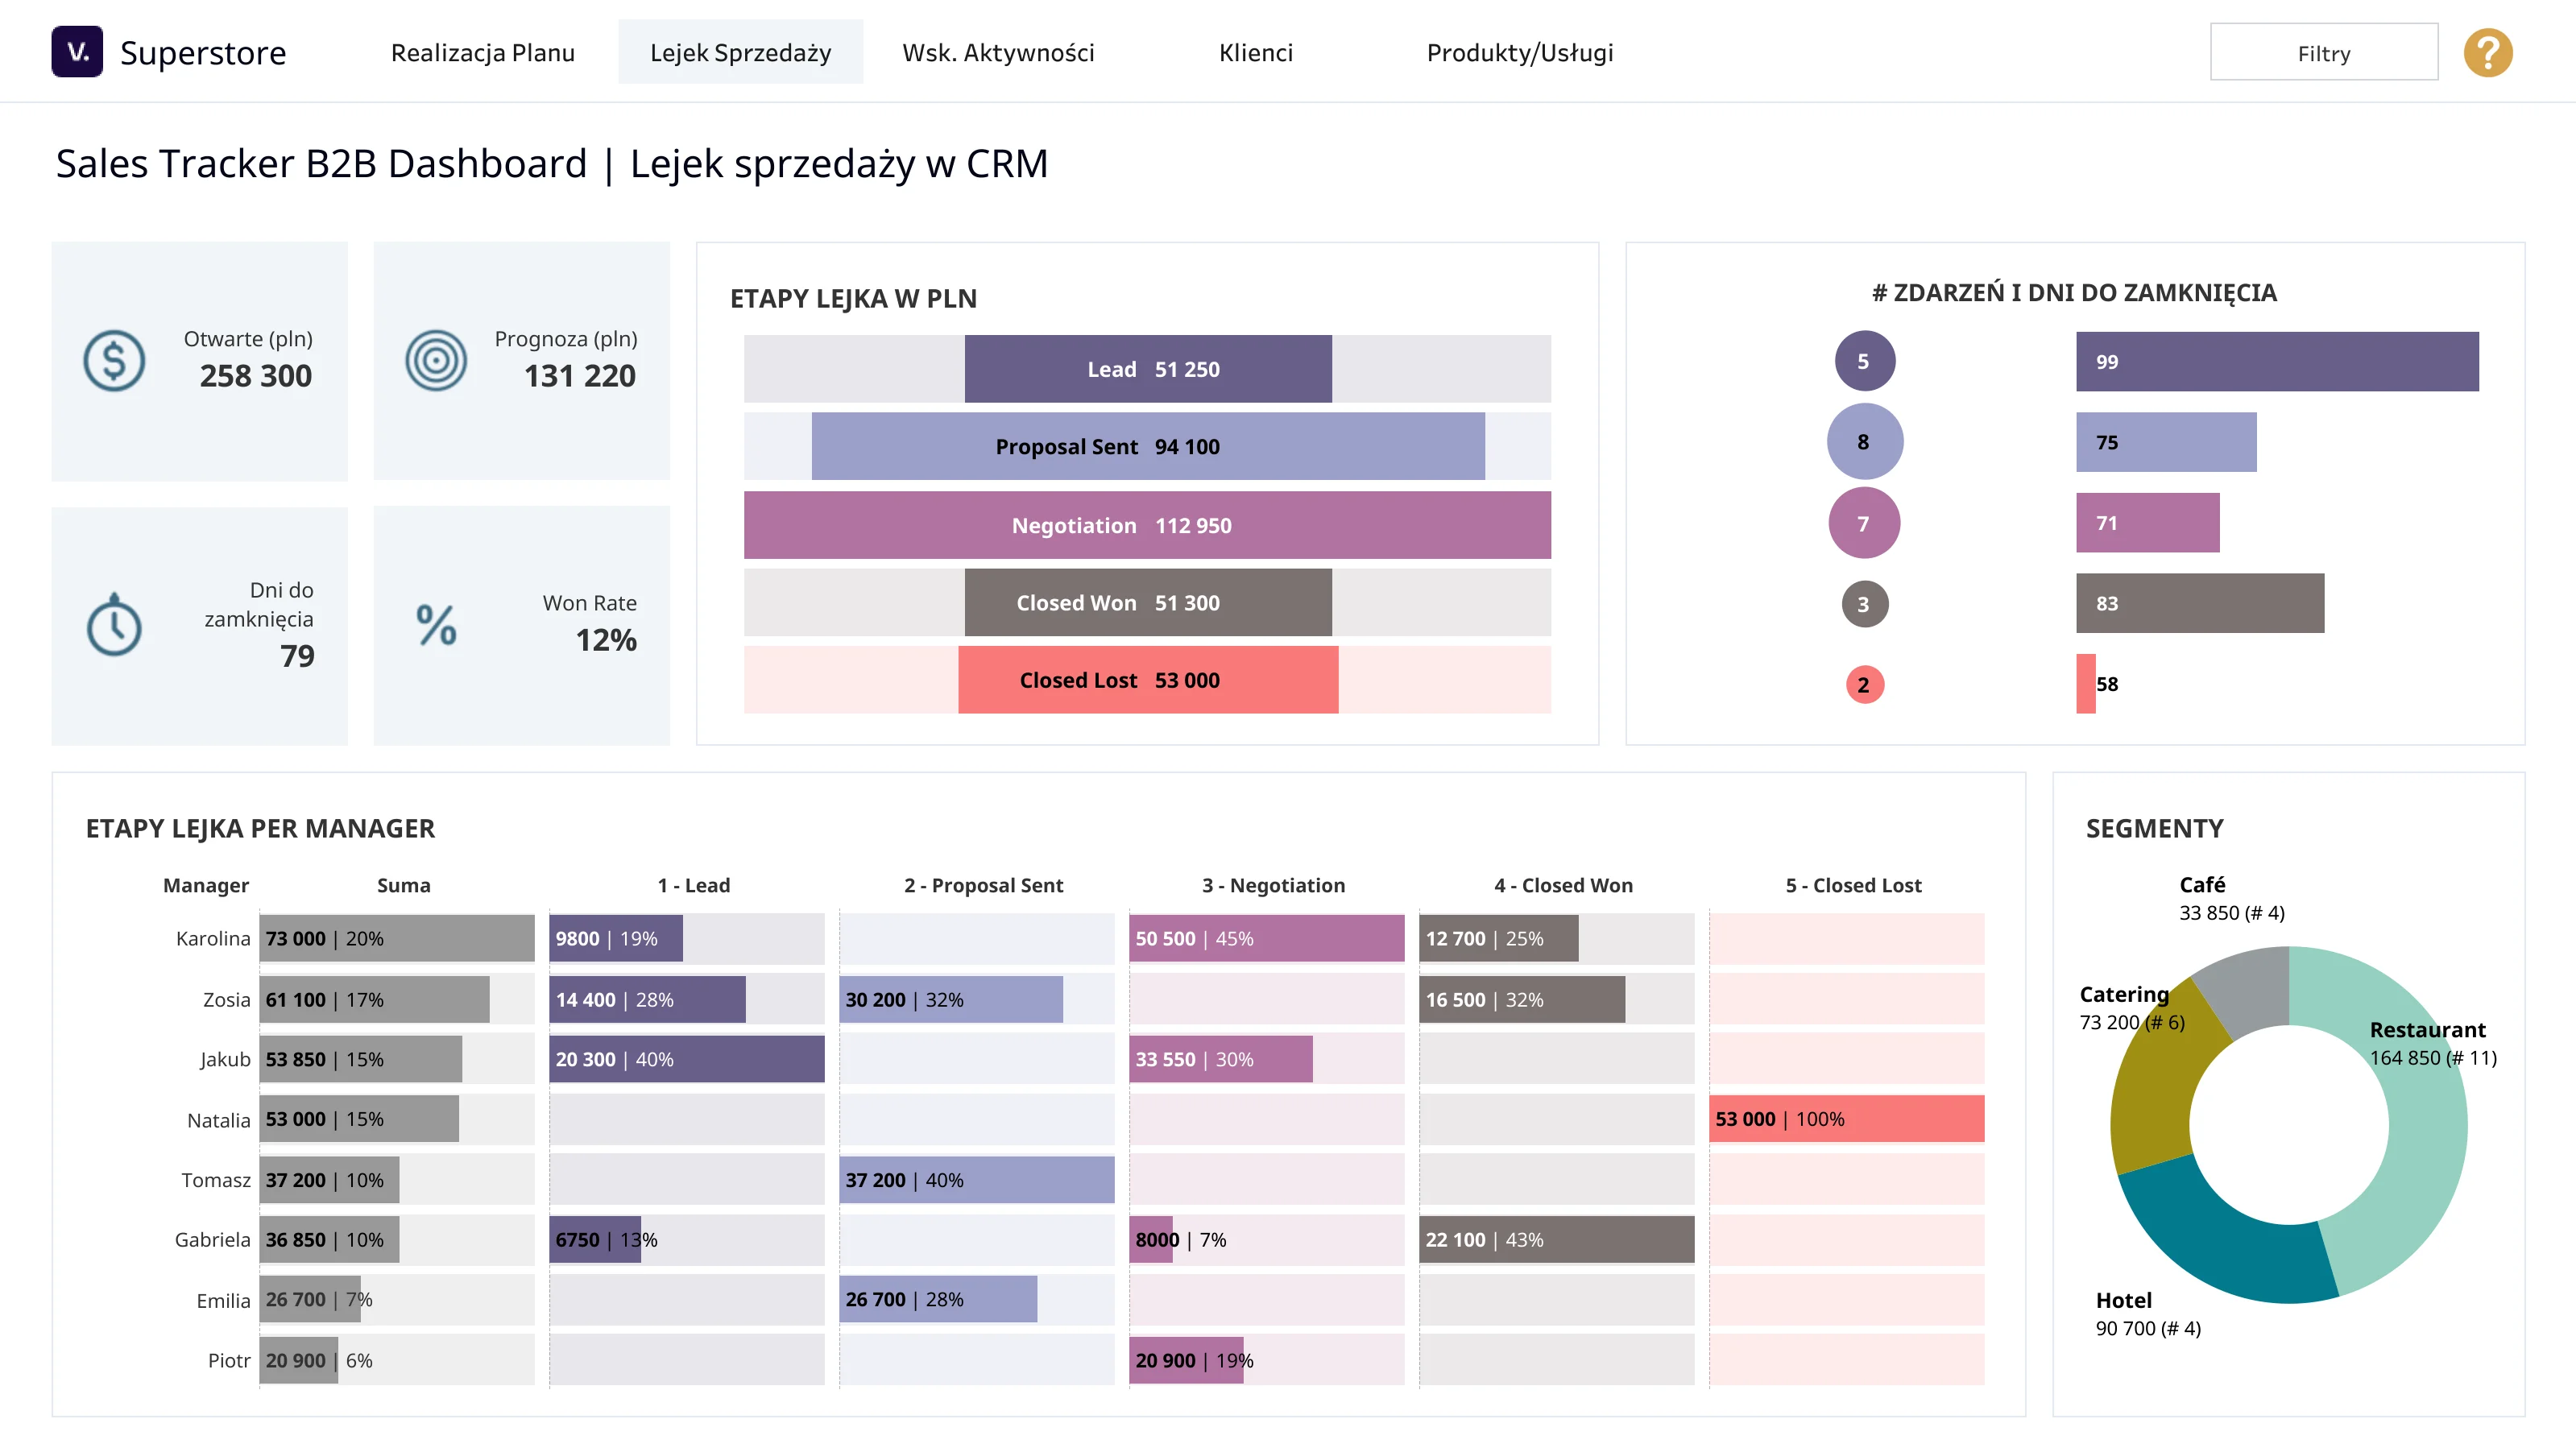Select the red circle showing 2 events

pyautogui.click(x=1864, y=685)
